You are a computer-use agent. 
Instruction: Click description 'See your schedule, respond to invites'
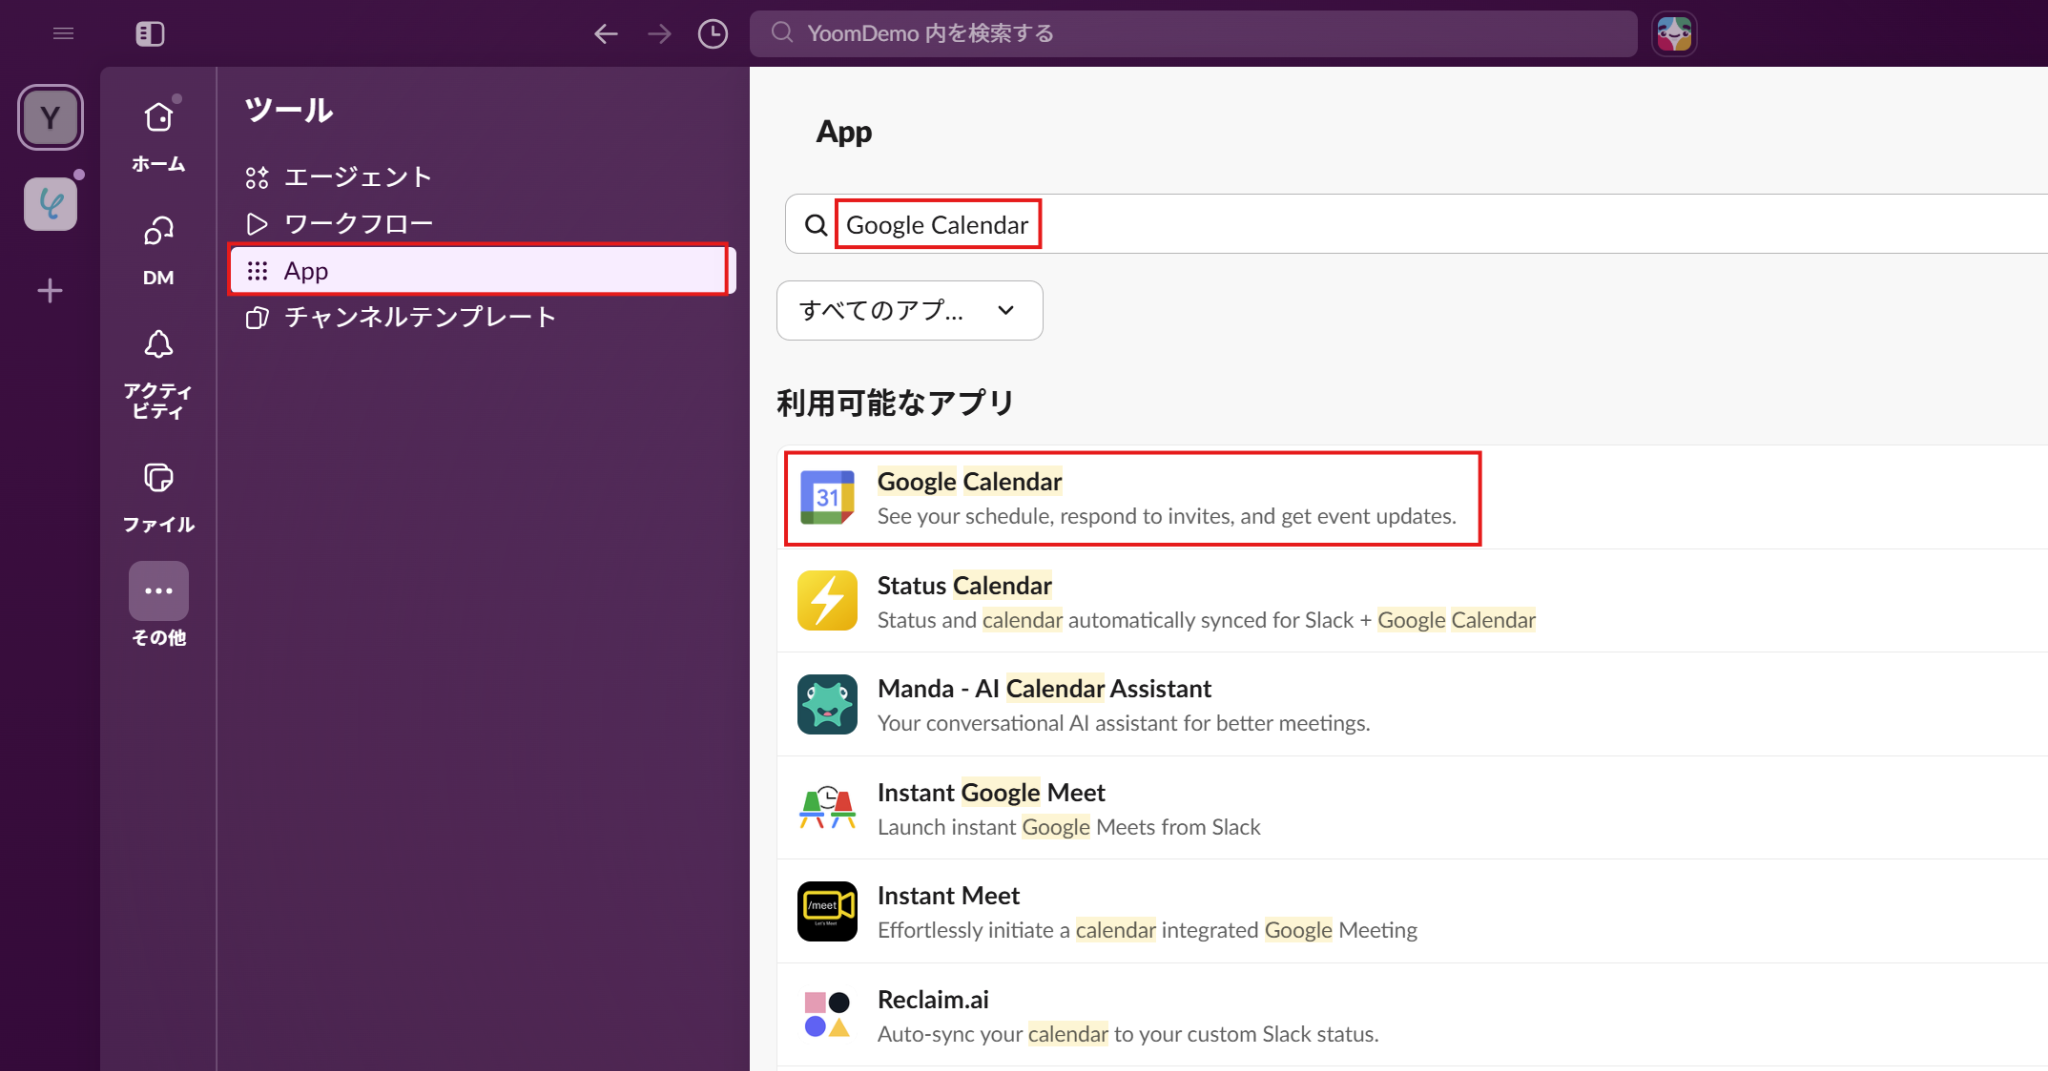[x=1166, y=517]
